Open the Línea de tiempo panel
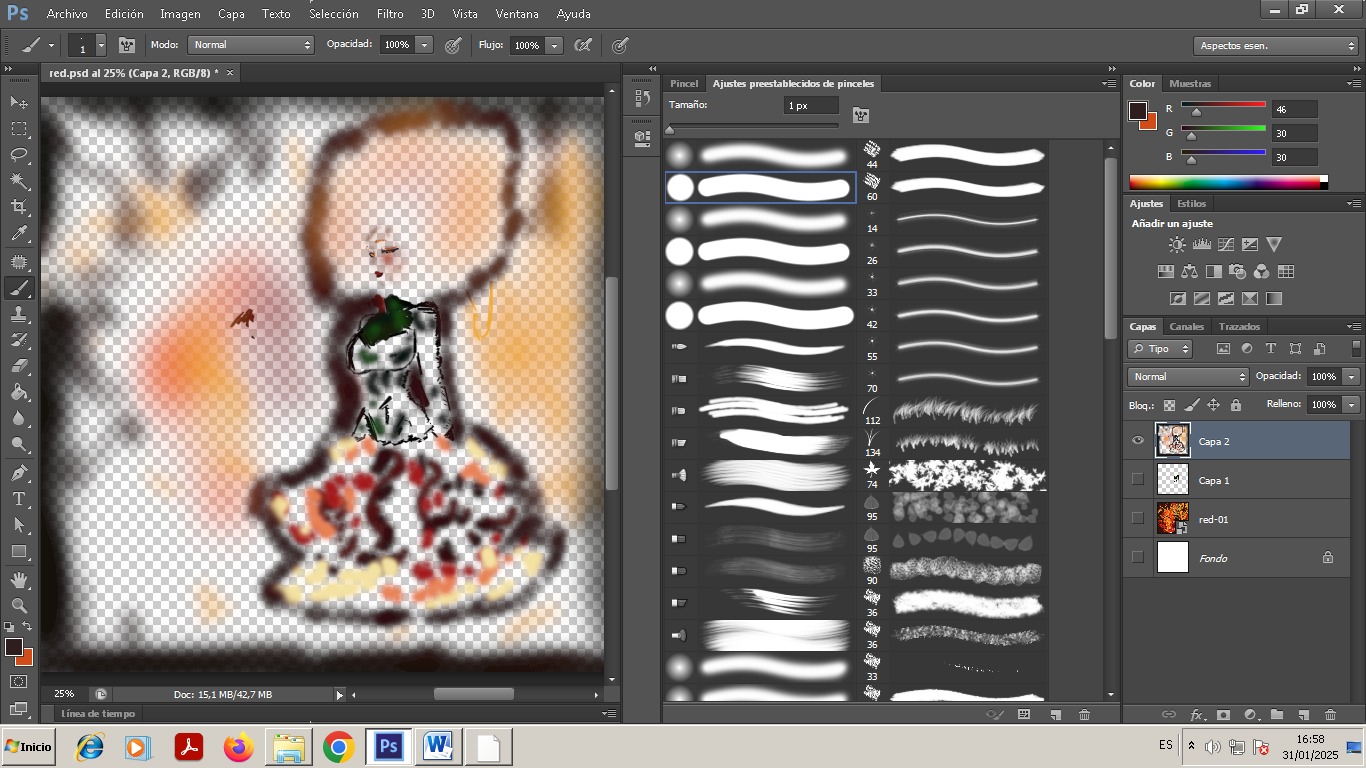 [98, 713]
